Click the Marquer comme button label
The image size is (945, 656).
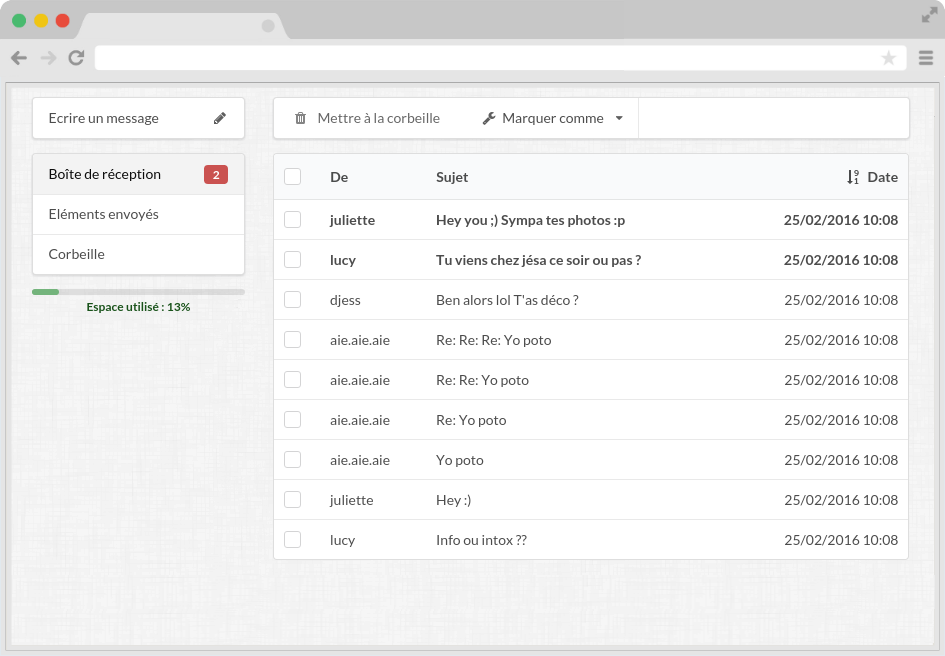coord(553,118)
